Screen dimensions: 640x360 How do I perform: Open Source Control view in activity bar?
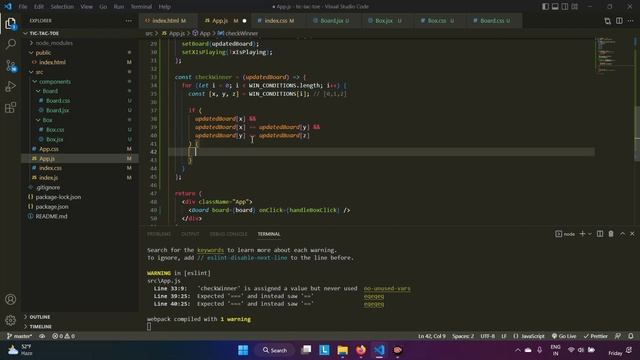click(x=11, y=66)
